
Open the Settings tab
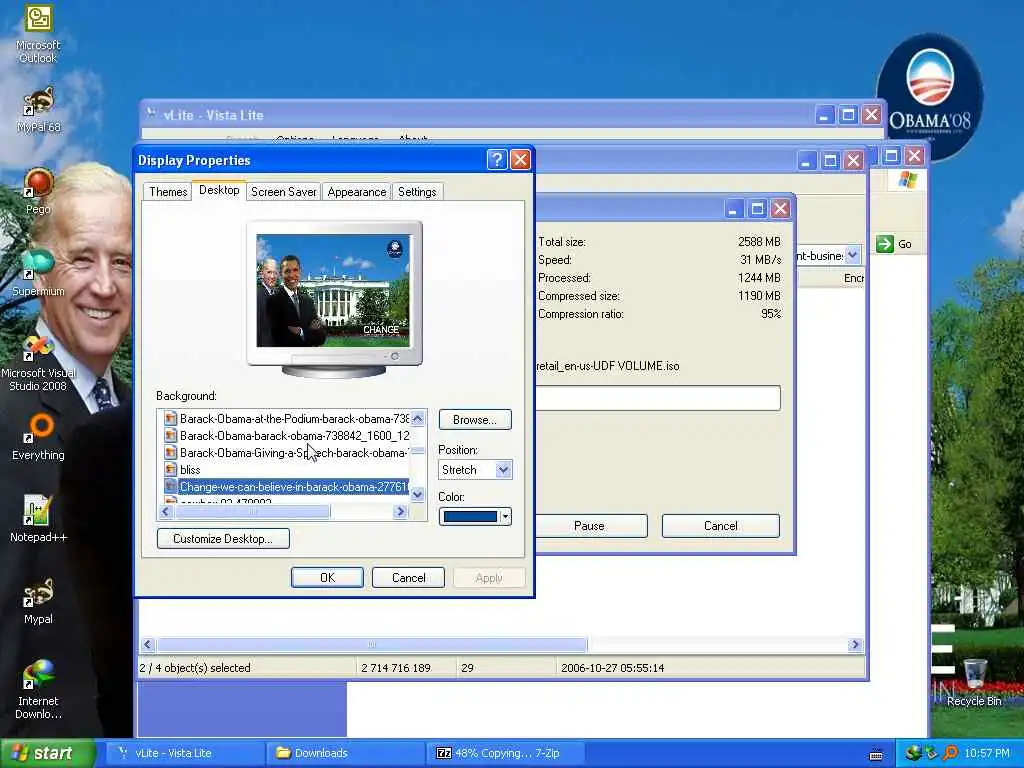click(x=417, y=191)
